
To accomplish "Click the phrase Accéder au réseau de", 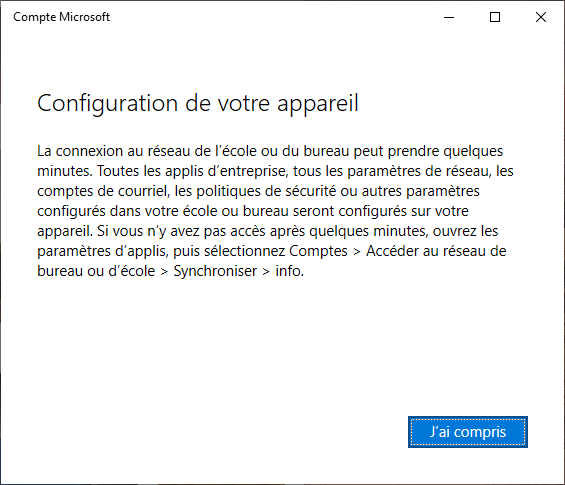I will coord(436,251).
